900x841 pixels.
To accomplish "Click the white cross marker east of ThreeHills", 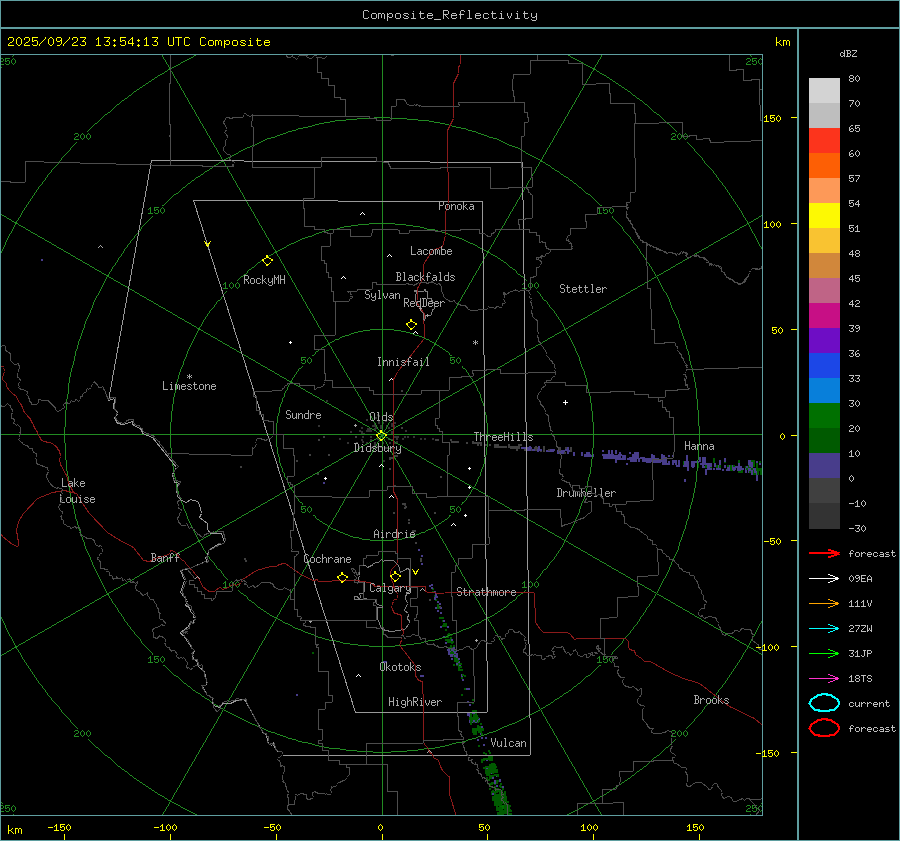I will coord(565,402).
